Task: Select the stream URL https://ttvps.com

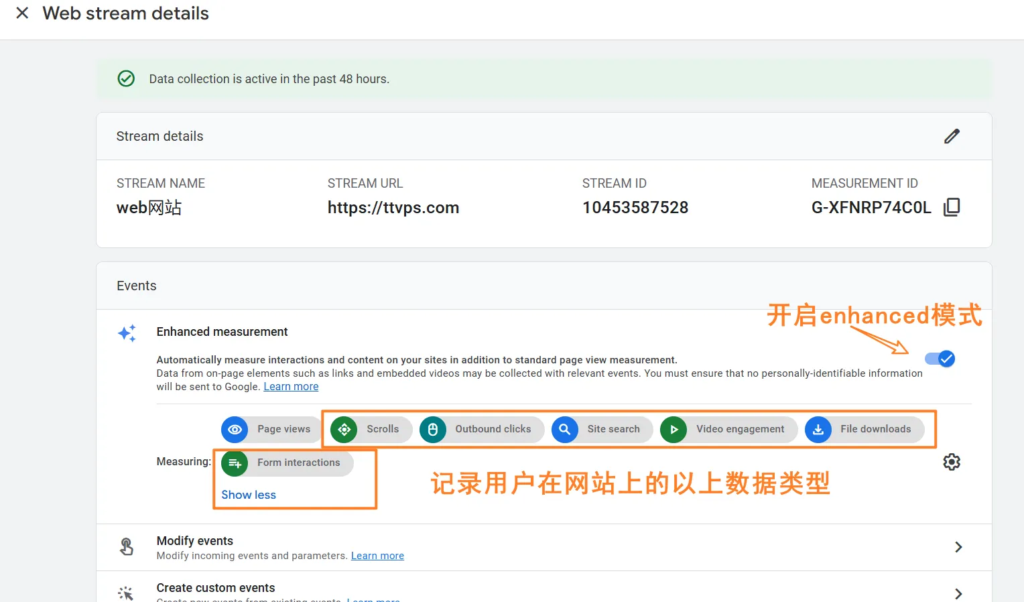Action: [x=393, y=208]
